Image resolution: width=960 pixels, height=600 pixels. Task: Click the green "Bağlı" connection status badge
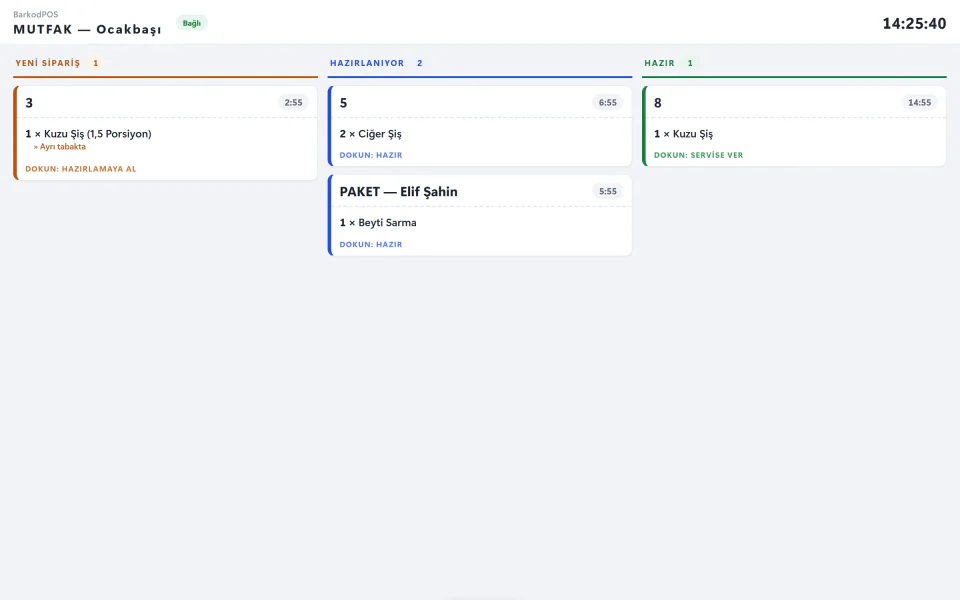pyautogui.click(x=192, y=23)
